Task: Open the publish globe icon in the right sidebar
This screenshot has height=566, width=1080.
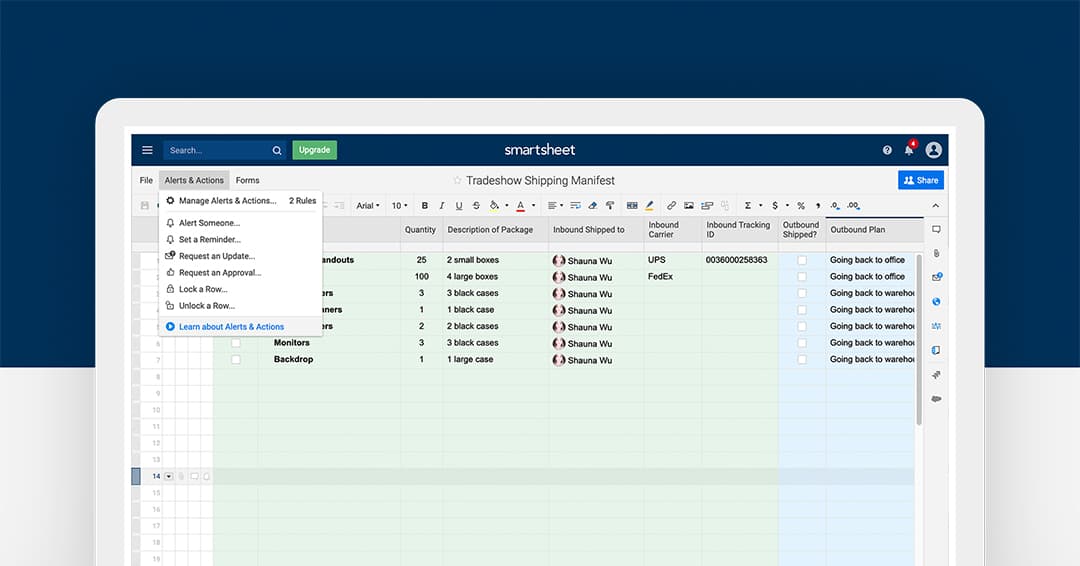Action: tap(936, 302)
